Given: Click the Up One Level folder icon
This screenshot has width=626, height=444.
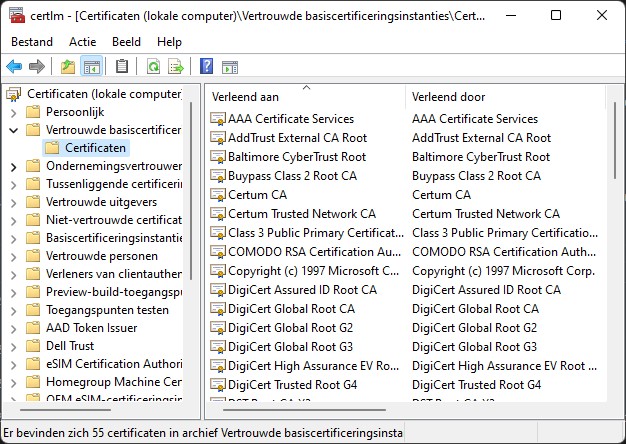Looking at the screenshot, I should (x=67, y=67).
